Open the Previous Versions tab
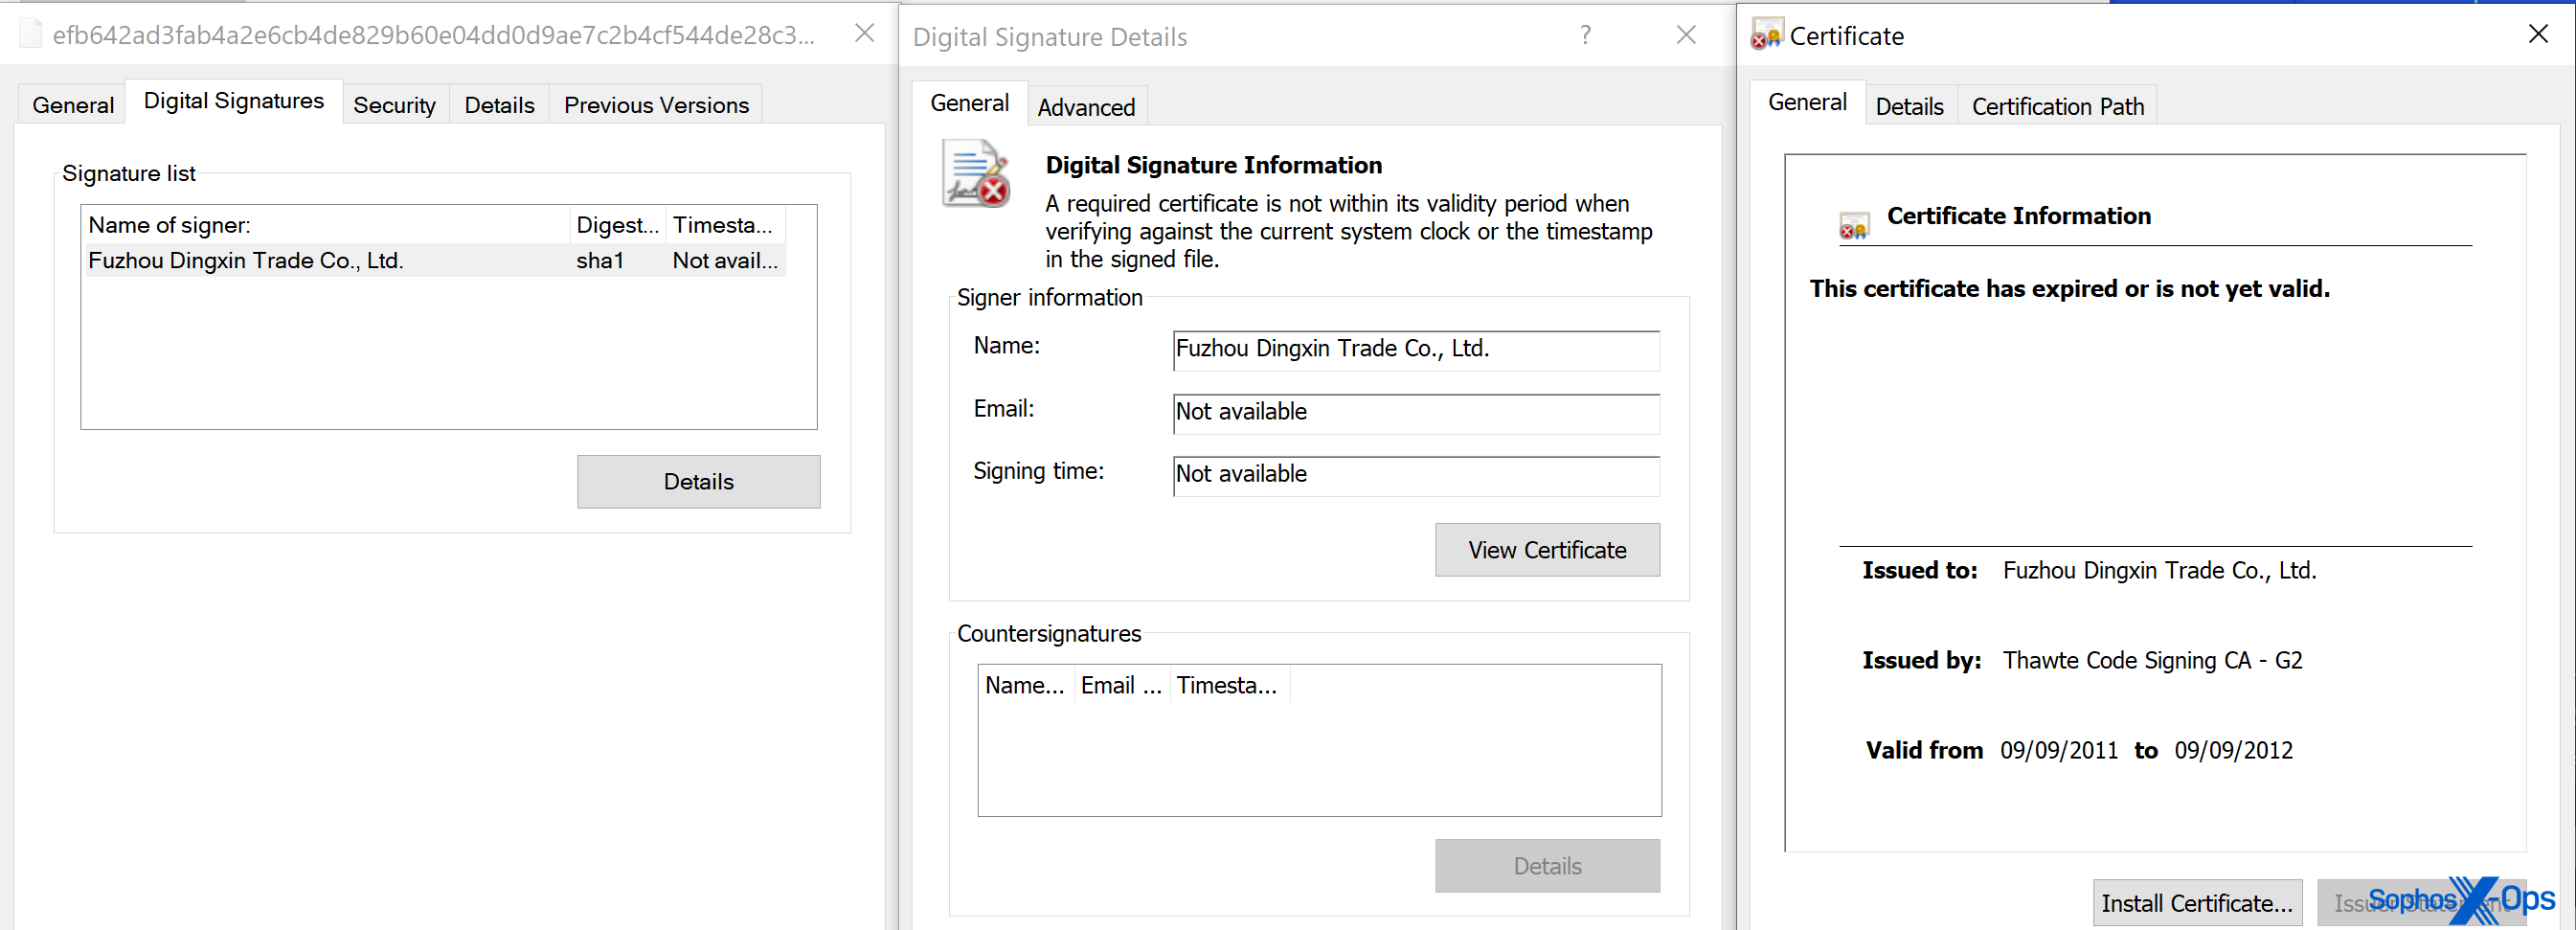 pos(655,105)
